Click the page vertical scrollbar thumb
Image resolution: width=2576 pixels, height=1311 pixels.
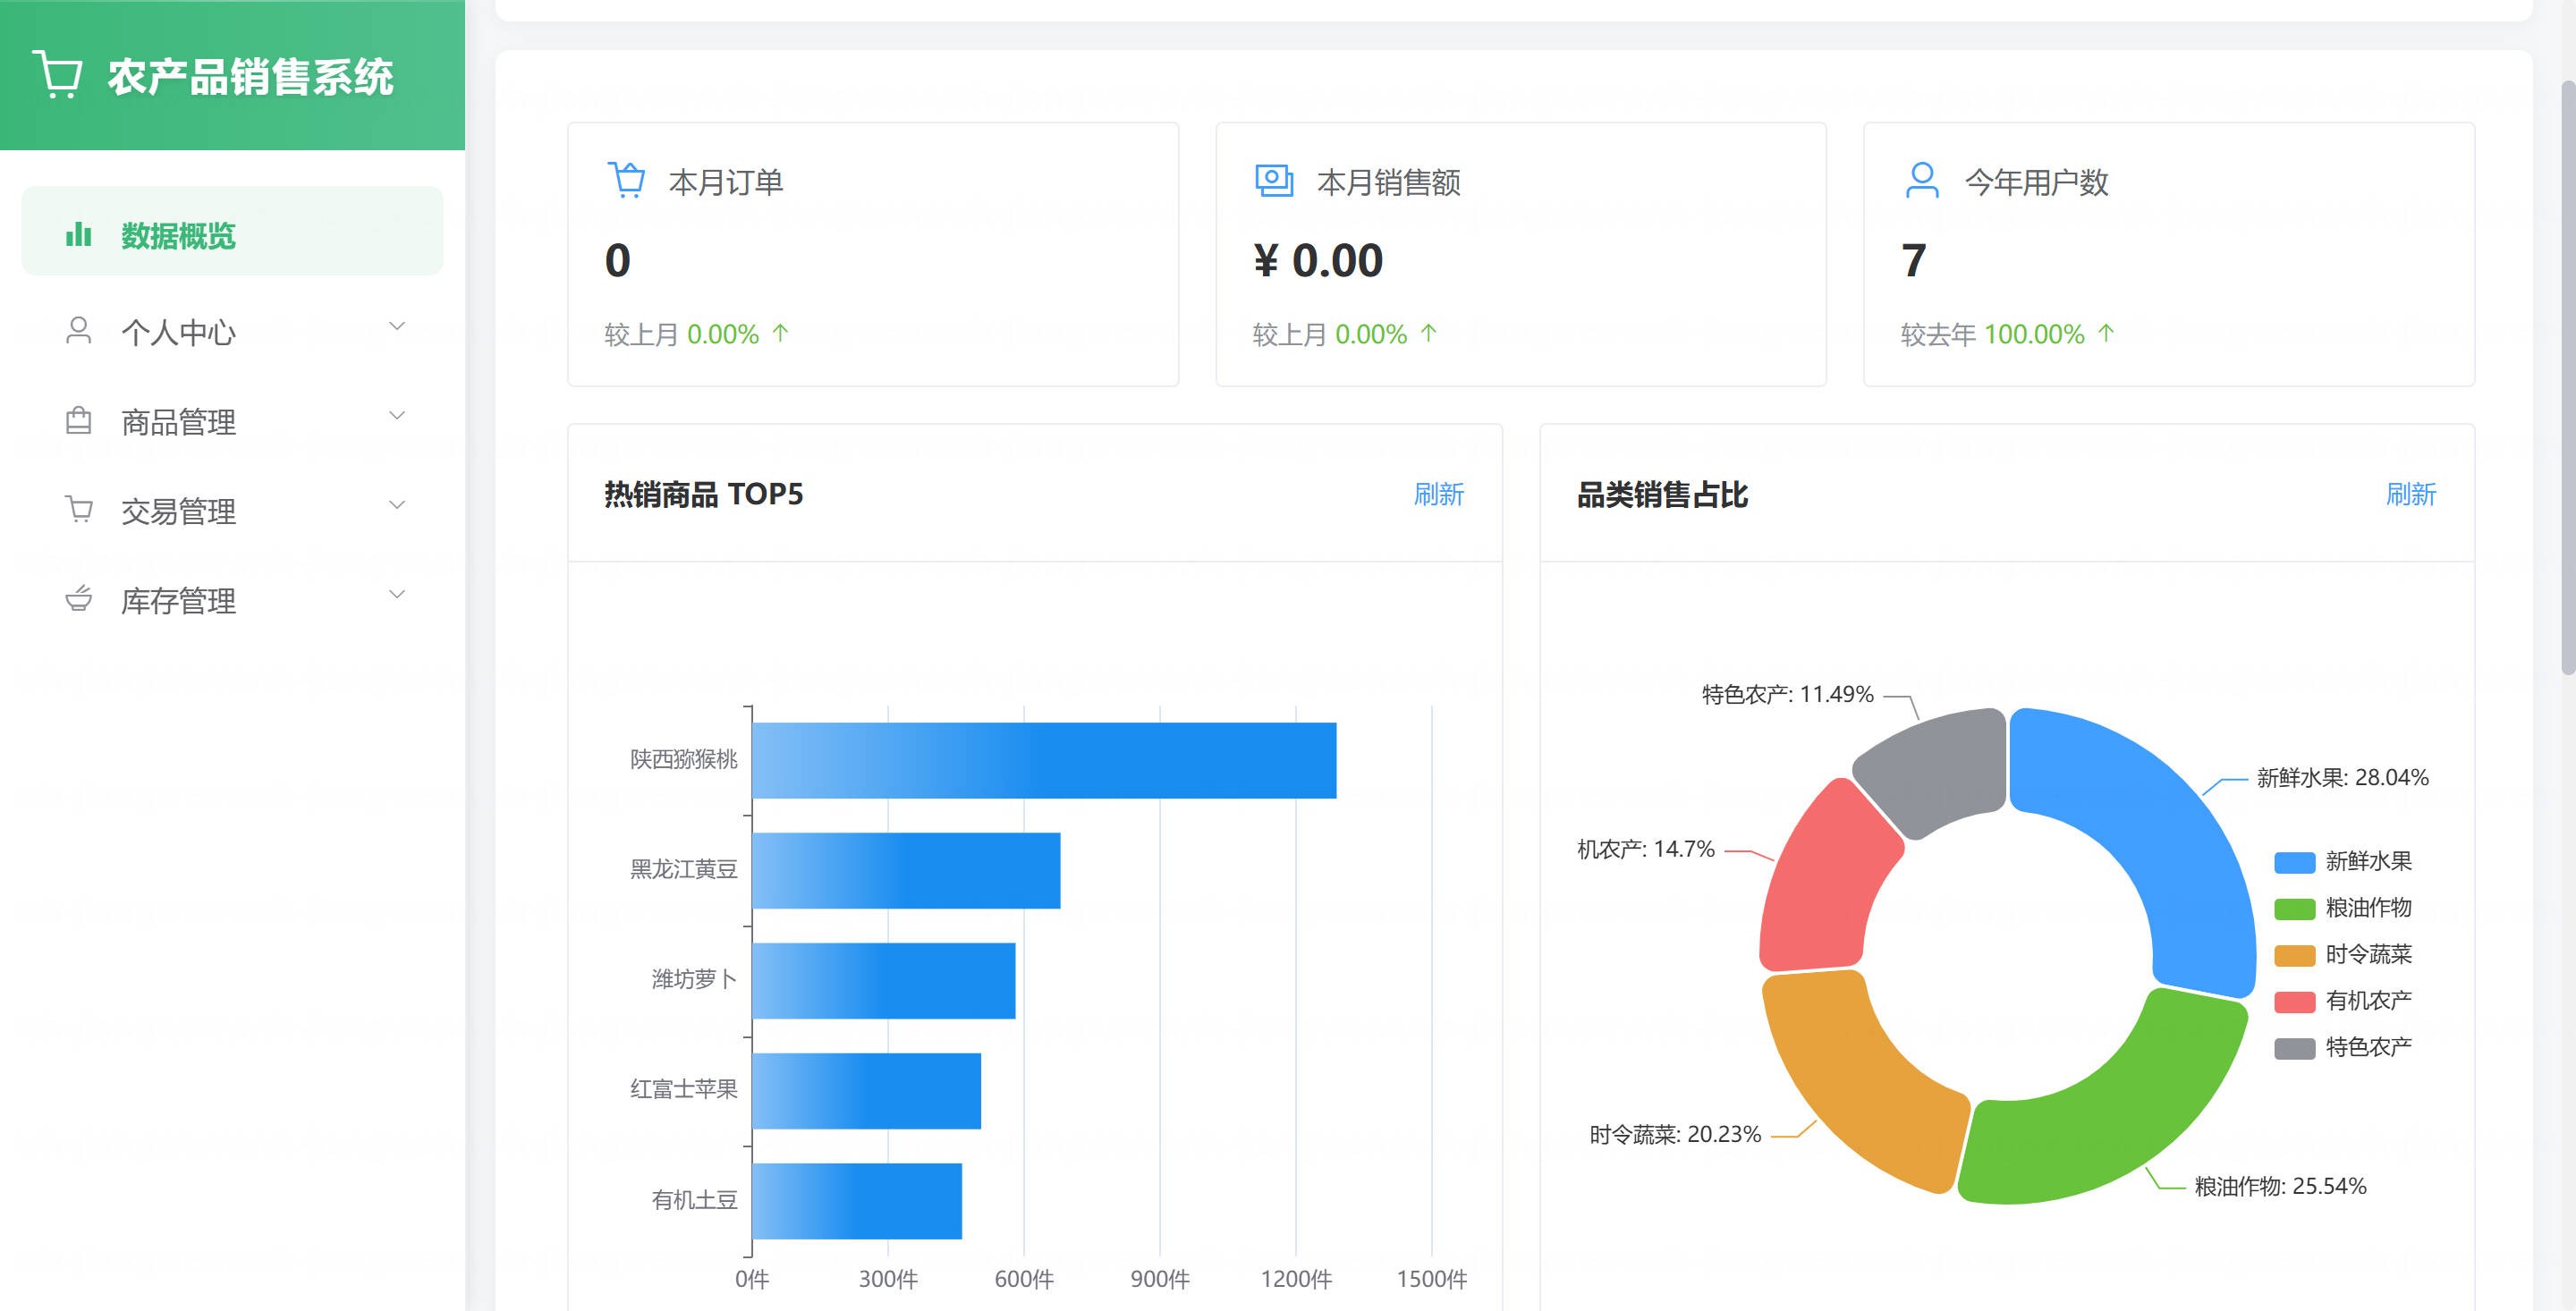coord(2567,378)
